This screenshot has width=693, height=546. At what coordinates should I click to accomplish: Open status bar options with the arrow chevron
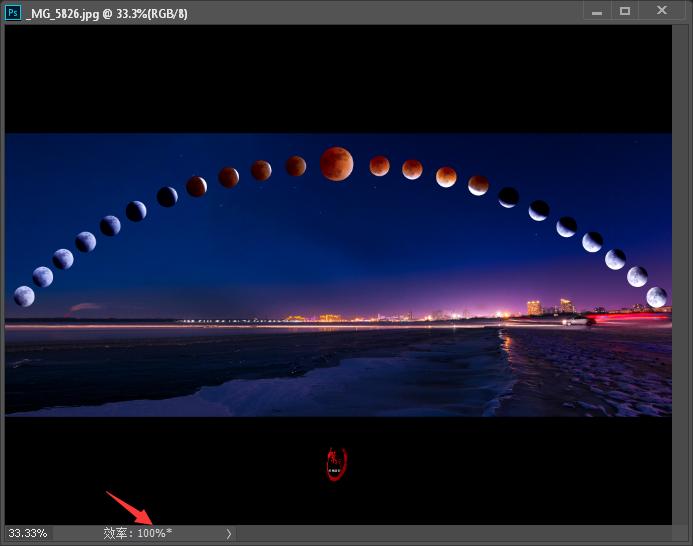click(x=229, y=534)
